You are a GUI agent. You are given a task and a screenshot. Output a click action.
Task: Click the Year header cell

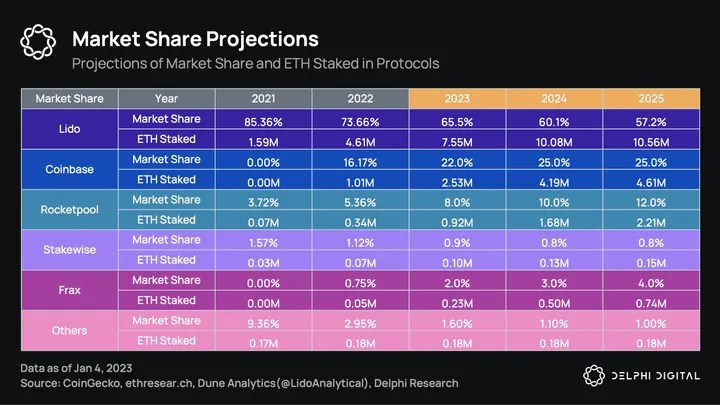pos(166,98)
